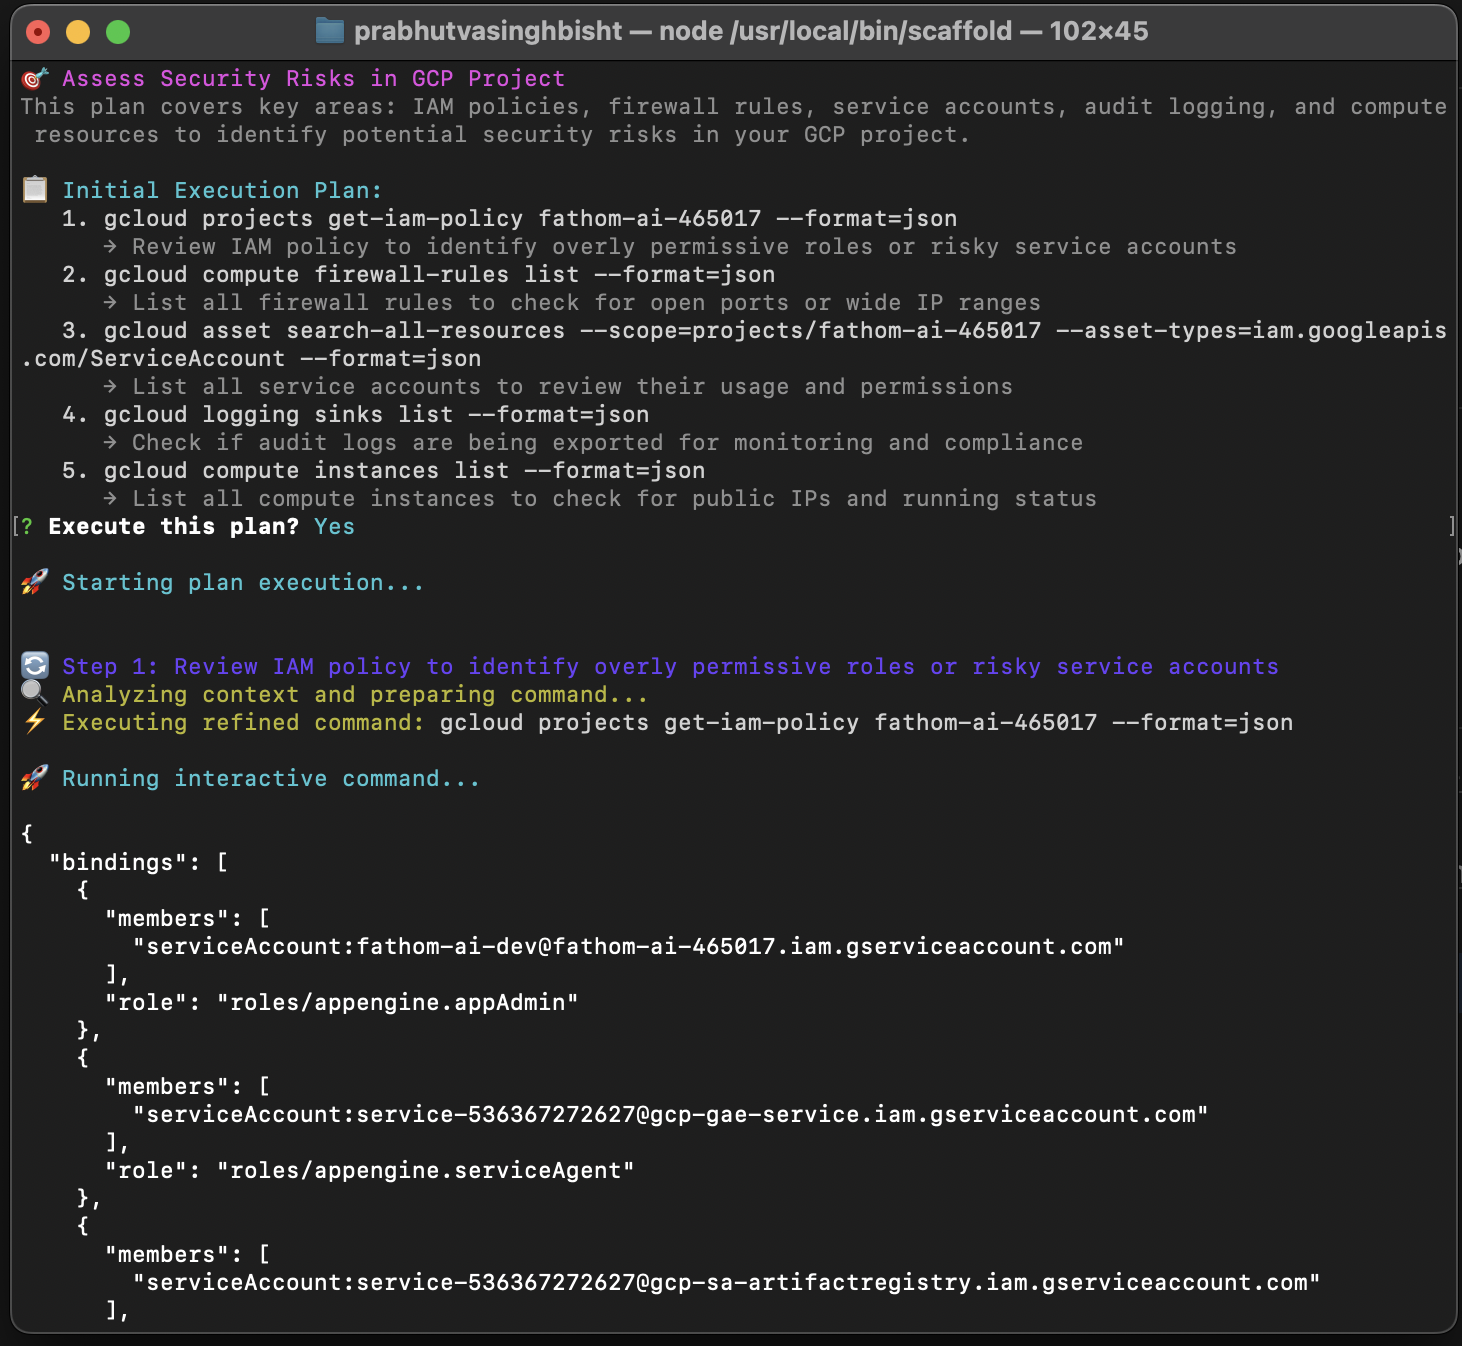Click the rocket icon beside Running interactive command
The width and height of the screenshot is (1462, 1346).
coord(35,778)
